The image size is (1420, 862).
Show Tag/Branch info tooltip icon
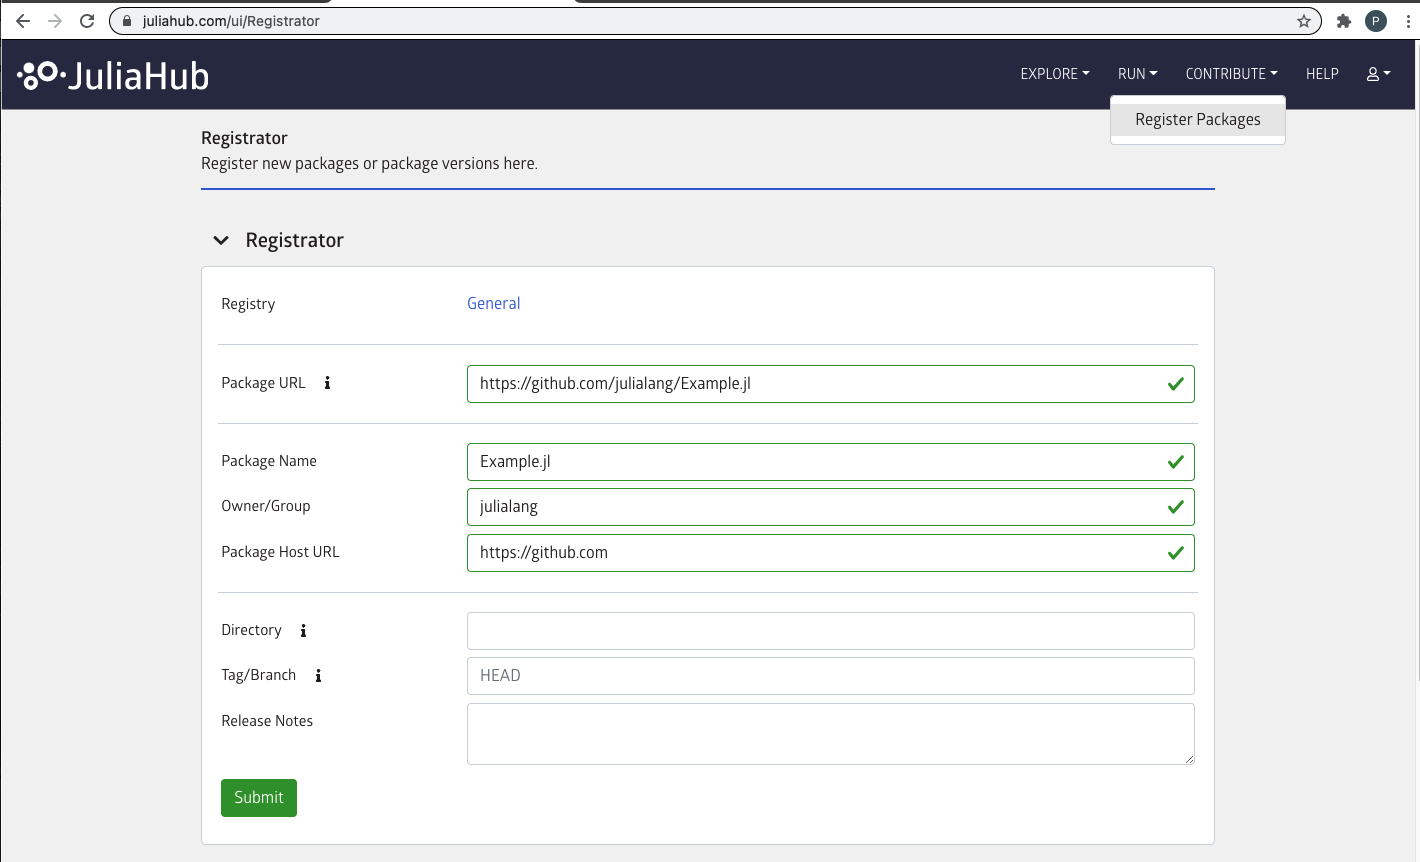(318, 675)
